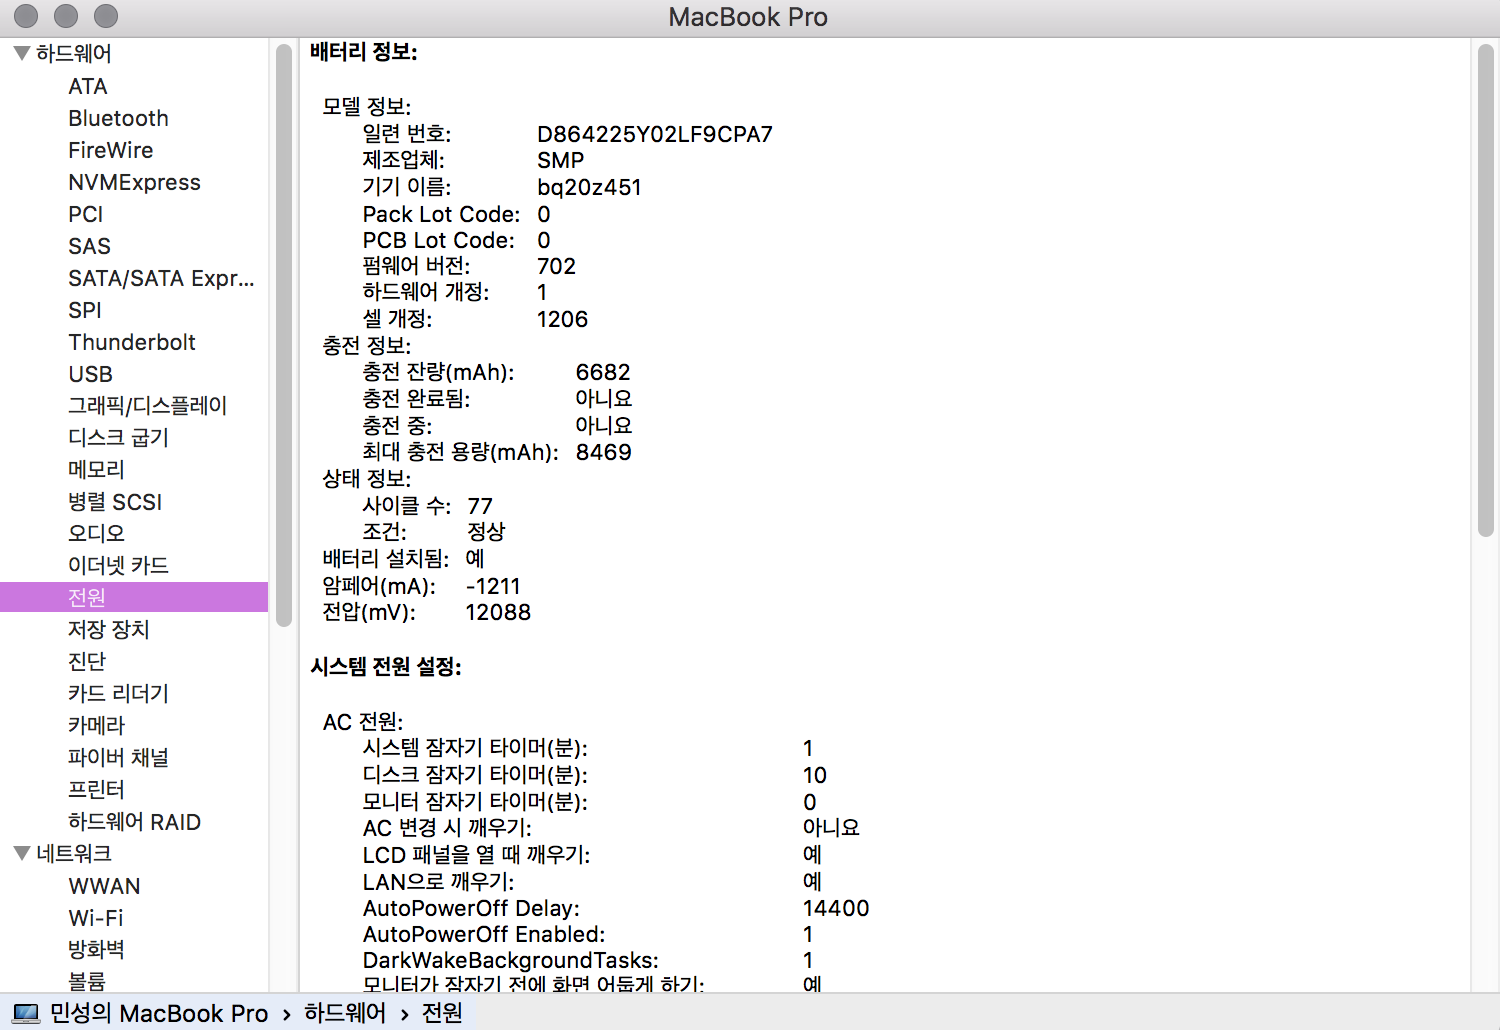
Task: Click 하드웨어 in the bottom path bar
Action: (x=344, y=1014)
